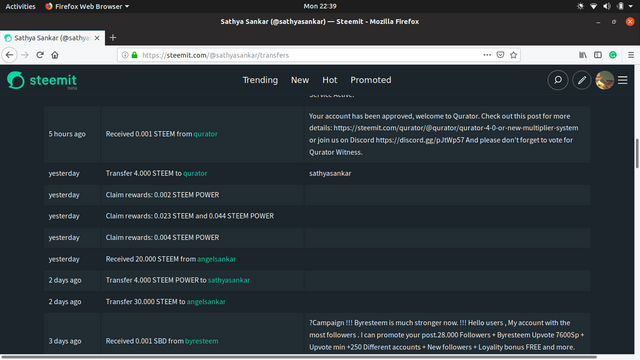The height and width of the screenshot is (360, 640).
Task: Open a new browser tab
Action: click(113, 38)
